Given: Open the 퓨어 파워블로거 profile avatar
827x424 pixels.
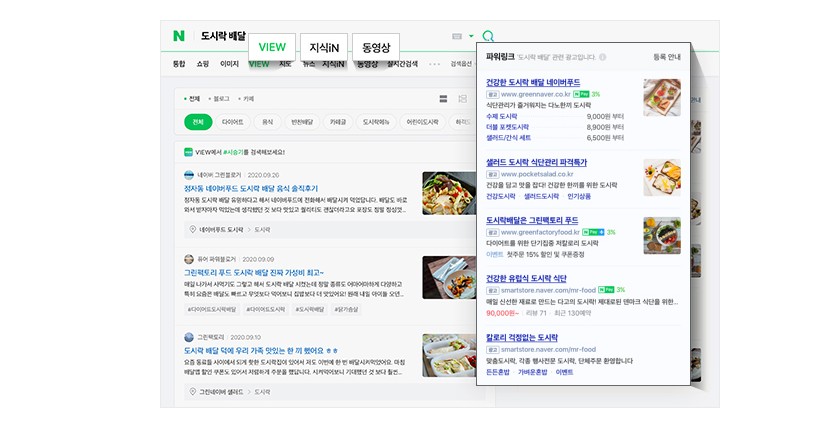Looking at the screenshot, I should pos(189,259).
